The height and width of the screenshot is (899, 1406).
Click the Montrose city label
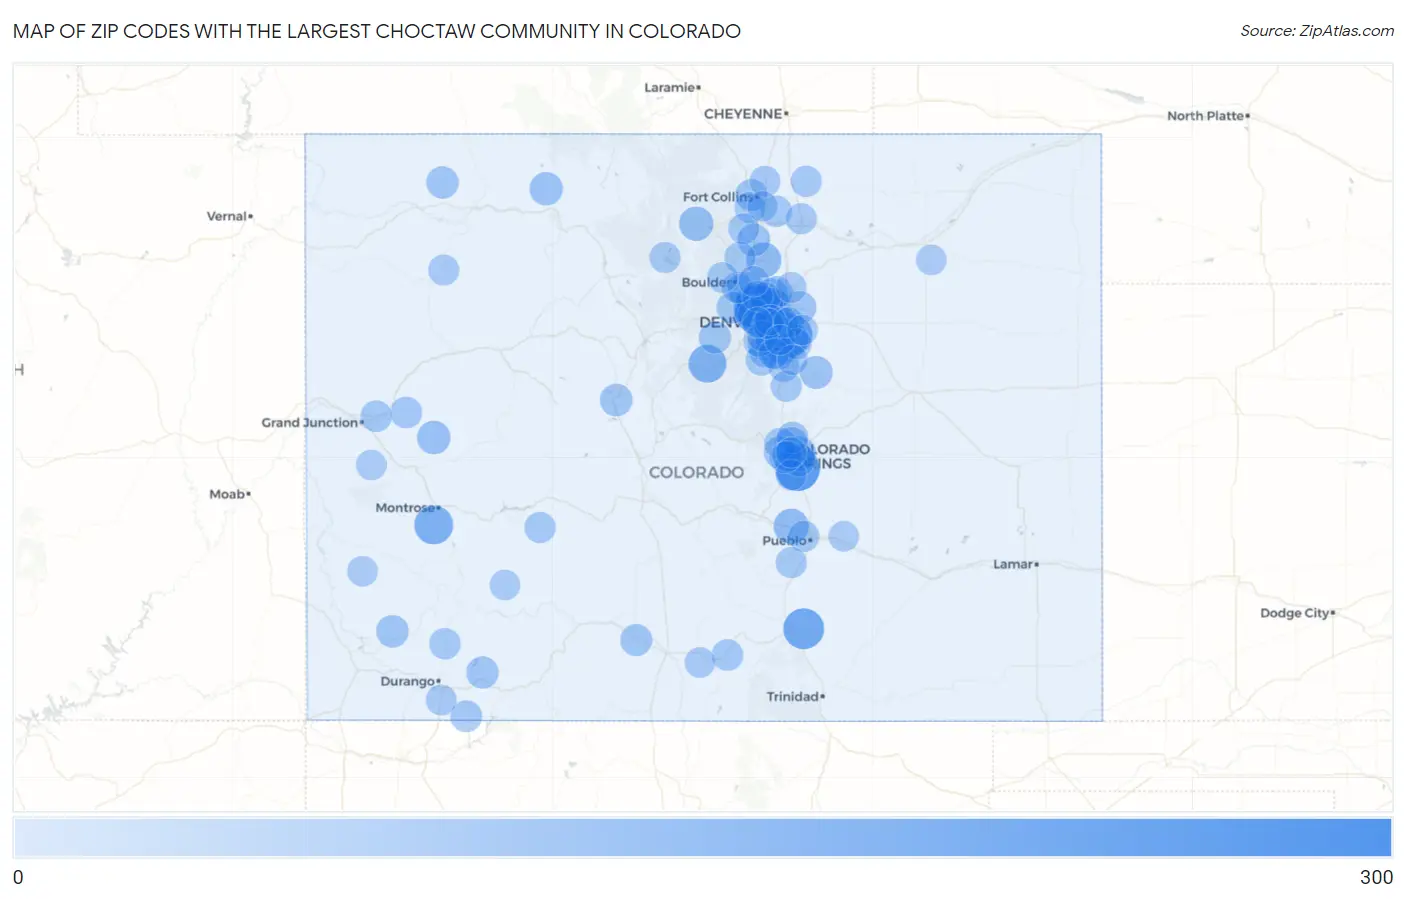pos(407,508)
